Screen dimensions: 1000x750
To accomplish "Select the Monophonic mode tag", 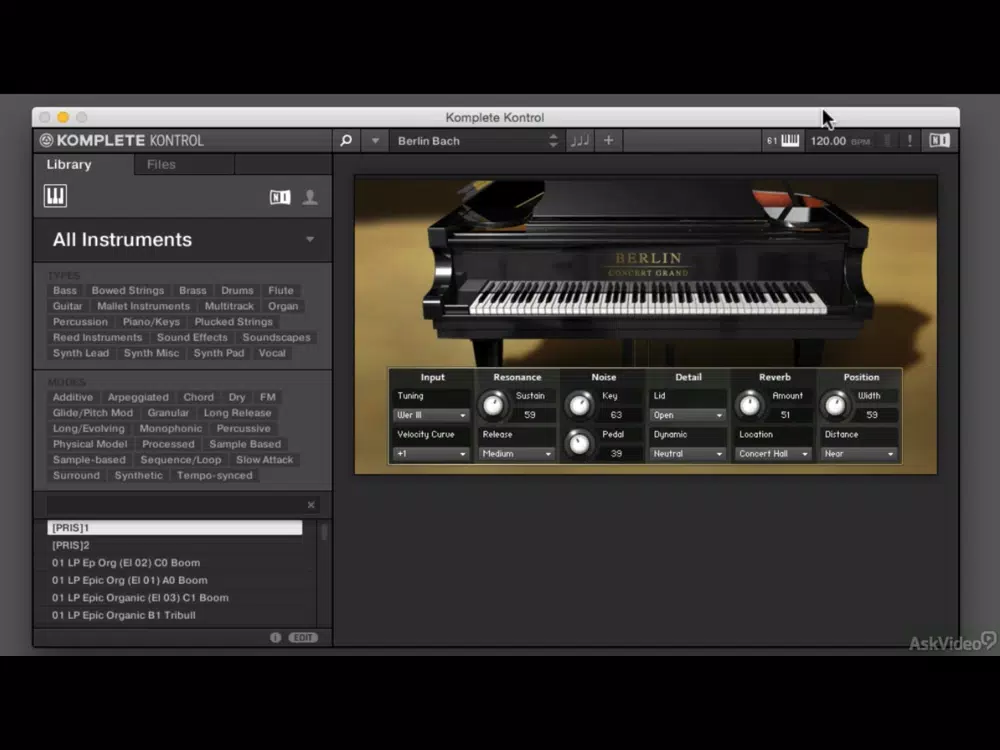I will coord(170,429).
